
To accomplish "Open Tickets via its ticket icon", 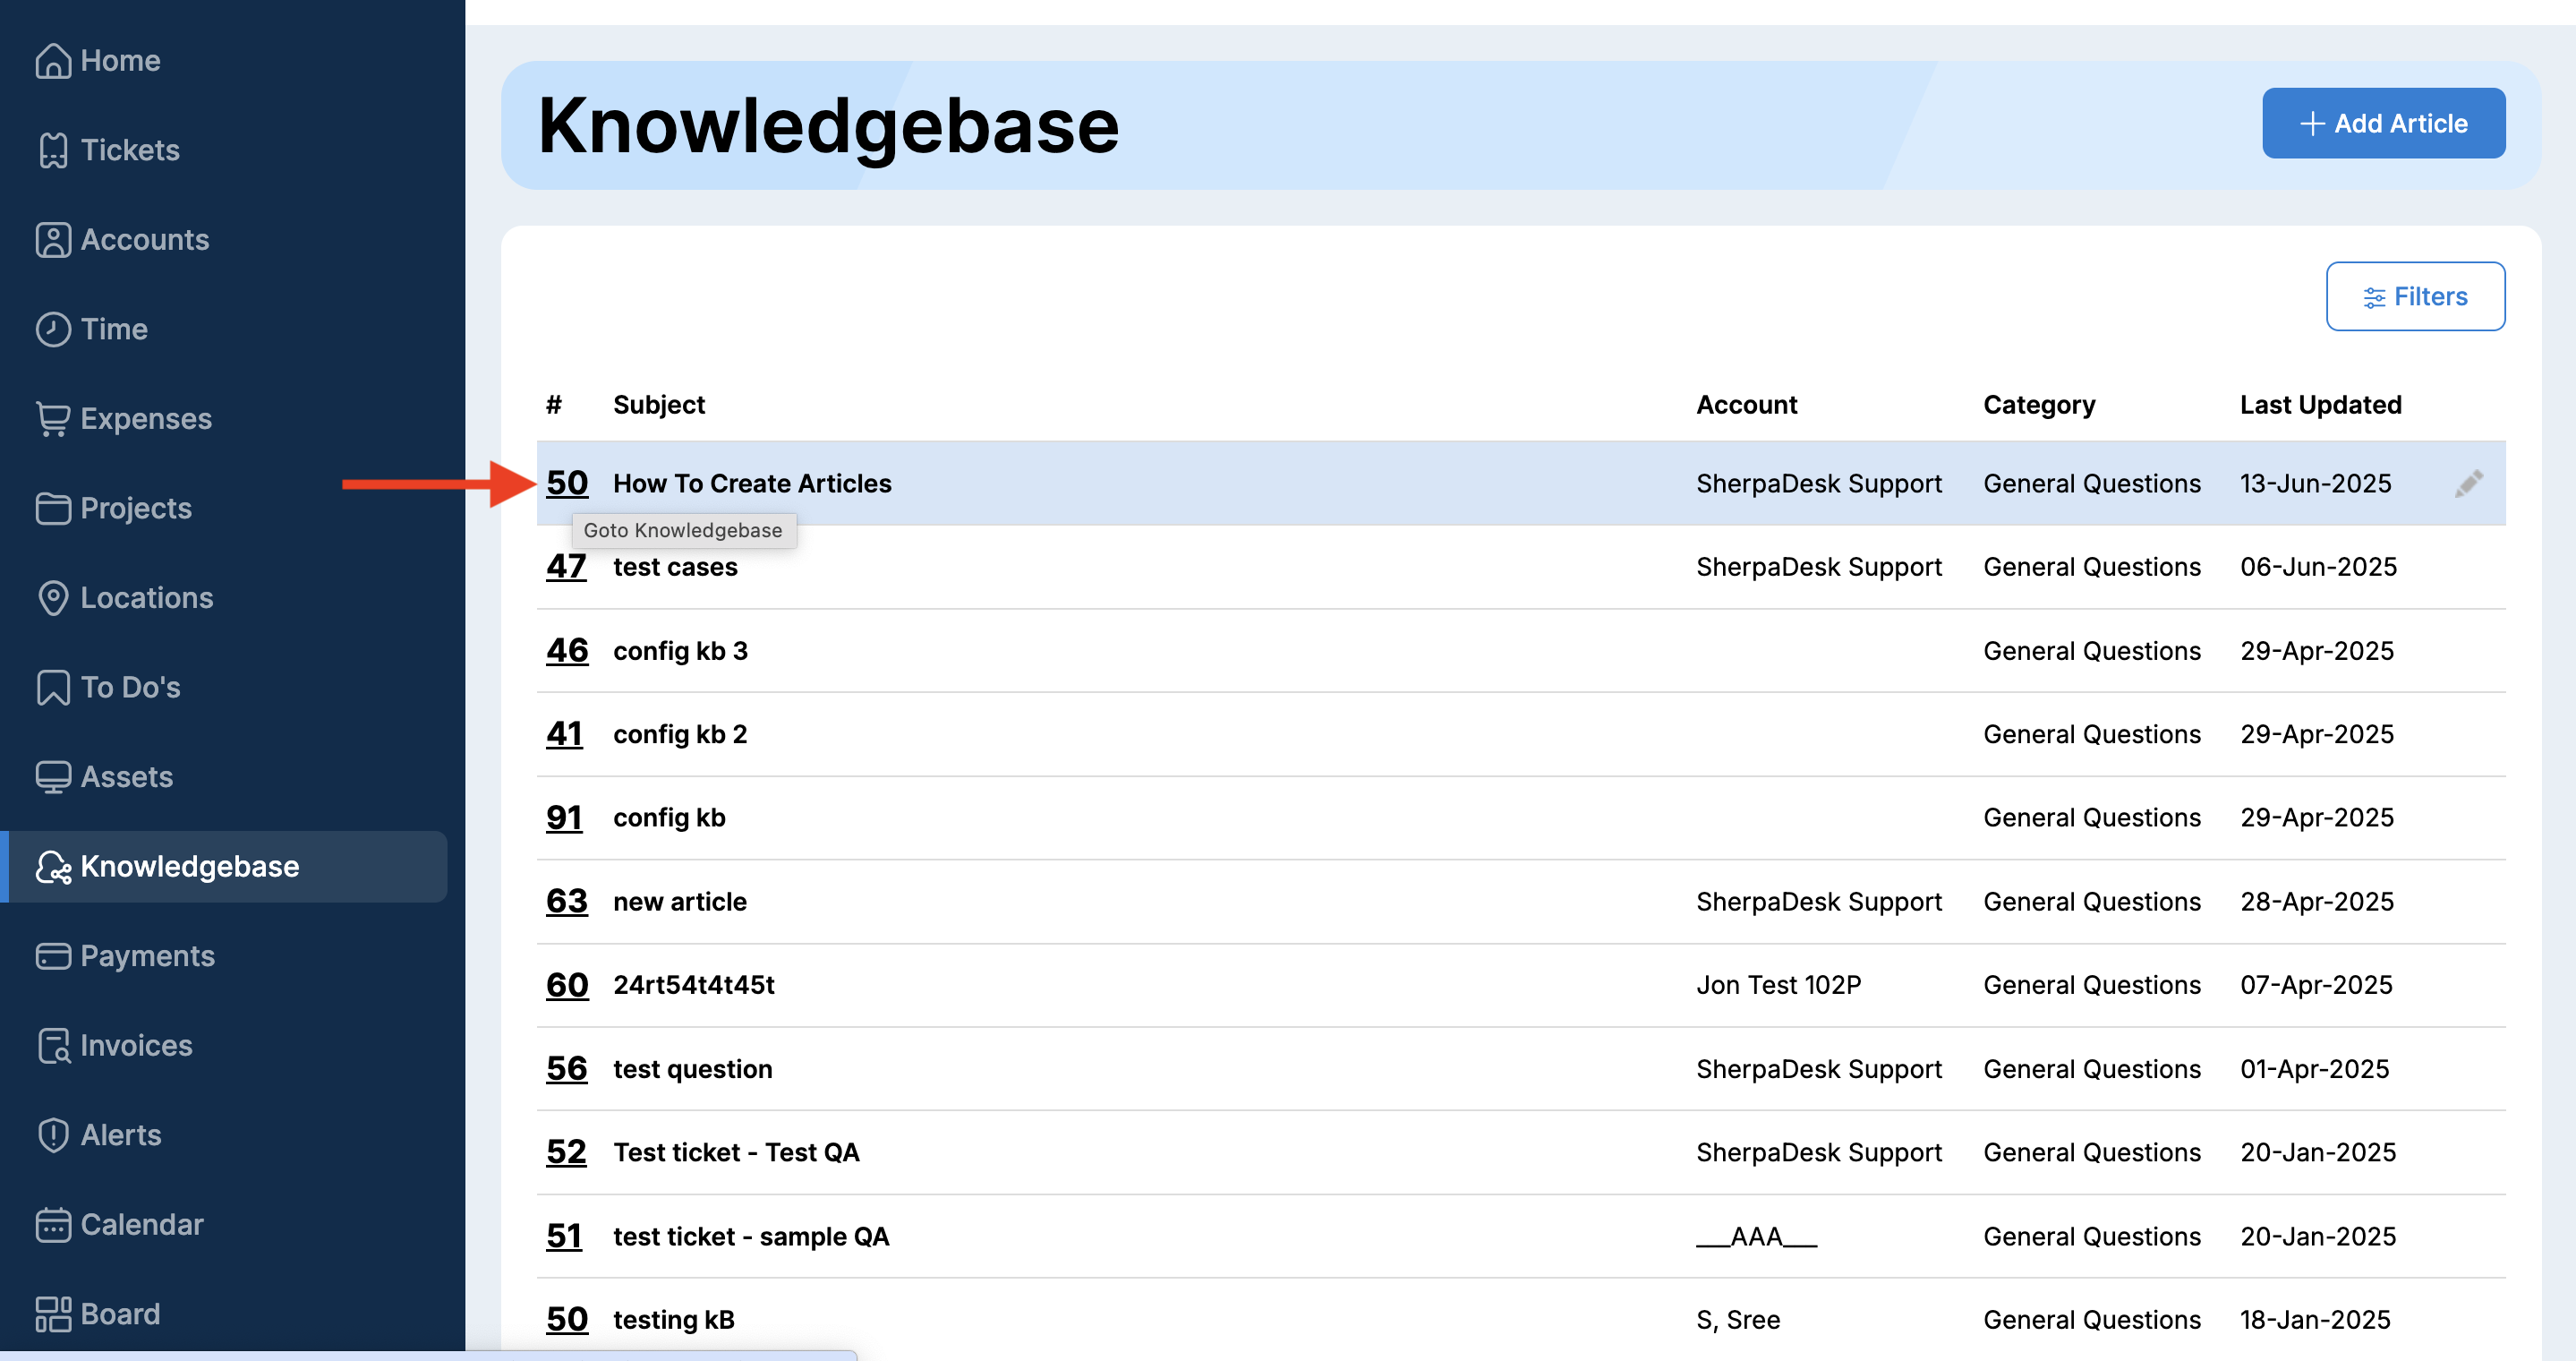I will click(53, 151).
